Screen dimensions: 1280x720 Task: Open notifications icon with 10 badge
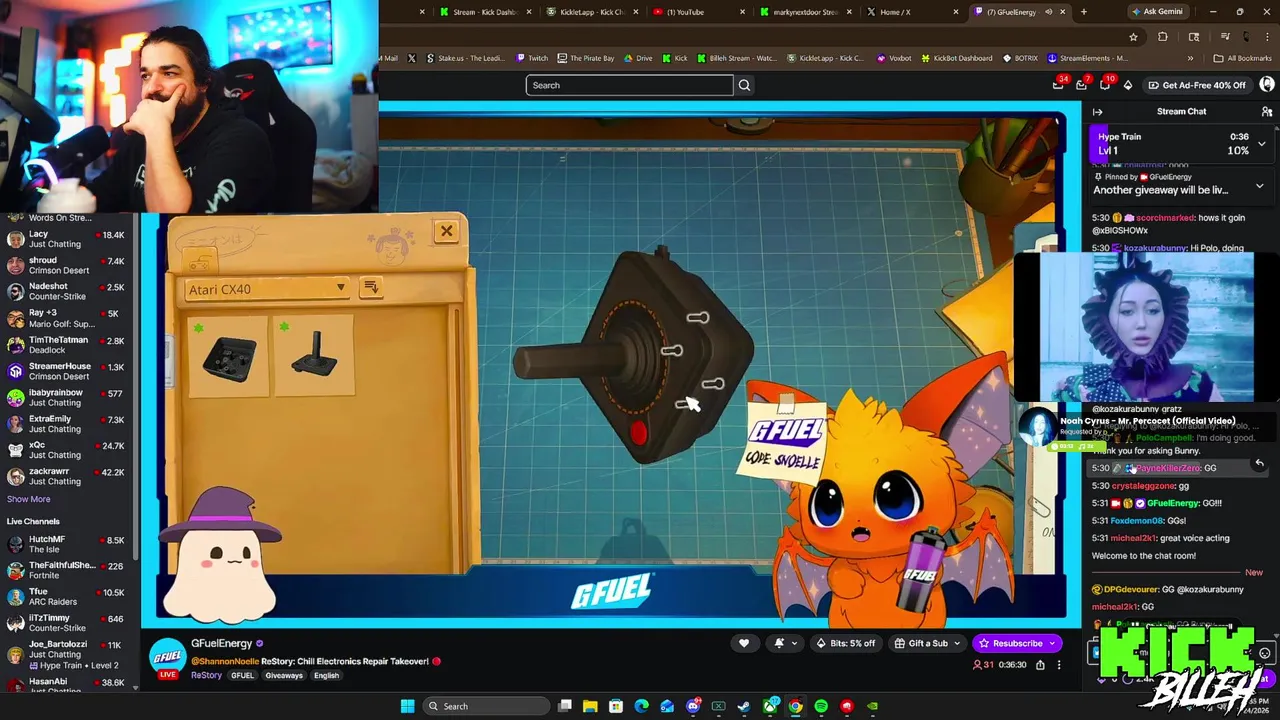pos(1105,85)
